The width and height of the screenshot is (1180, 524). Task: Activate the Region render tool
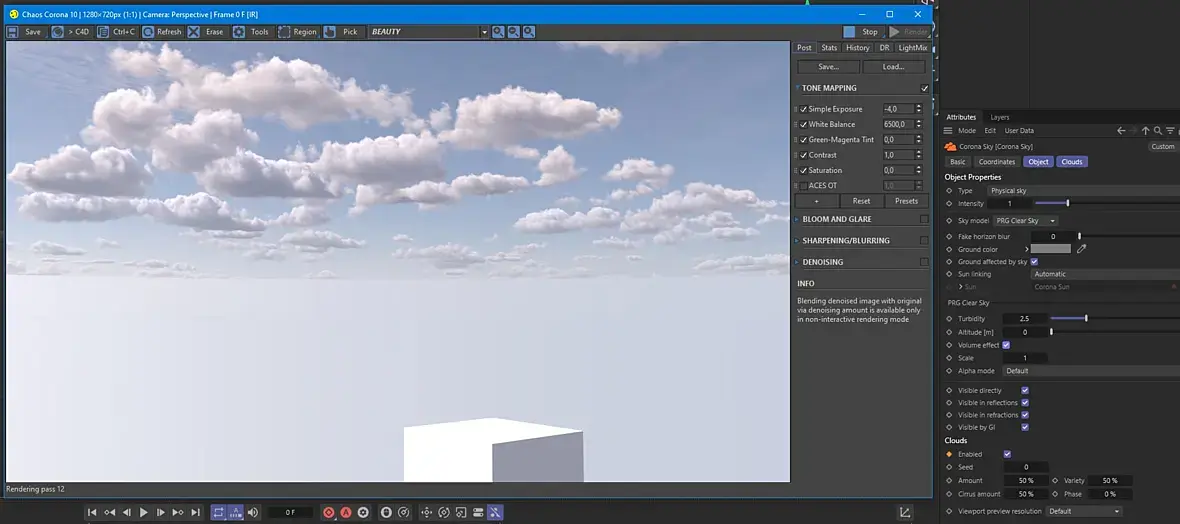click(x=297, y=32)
